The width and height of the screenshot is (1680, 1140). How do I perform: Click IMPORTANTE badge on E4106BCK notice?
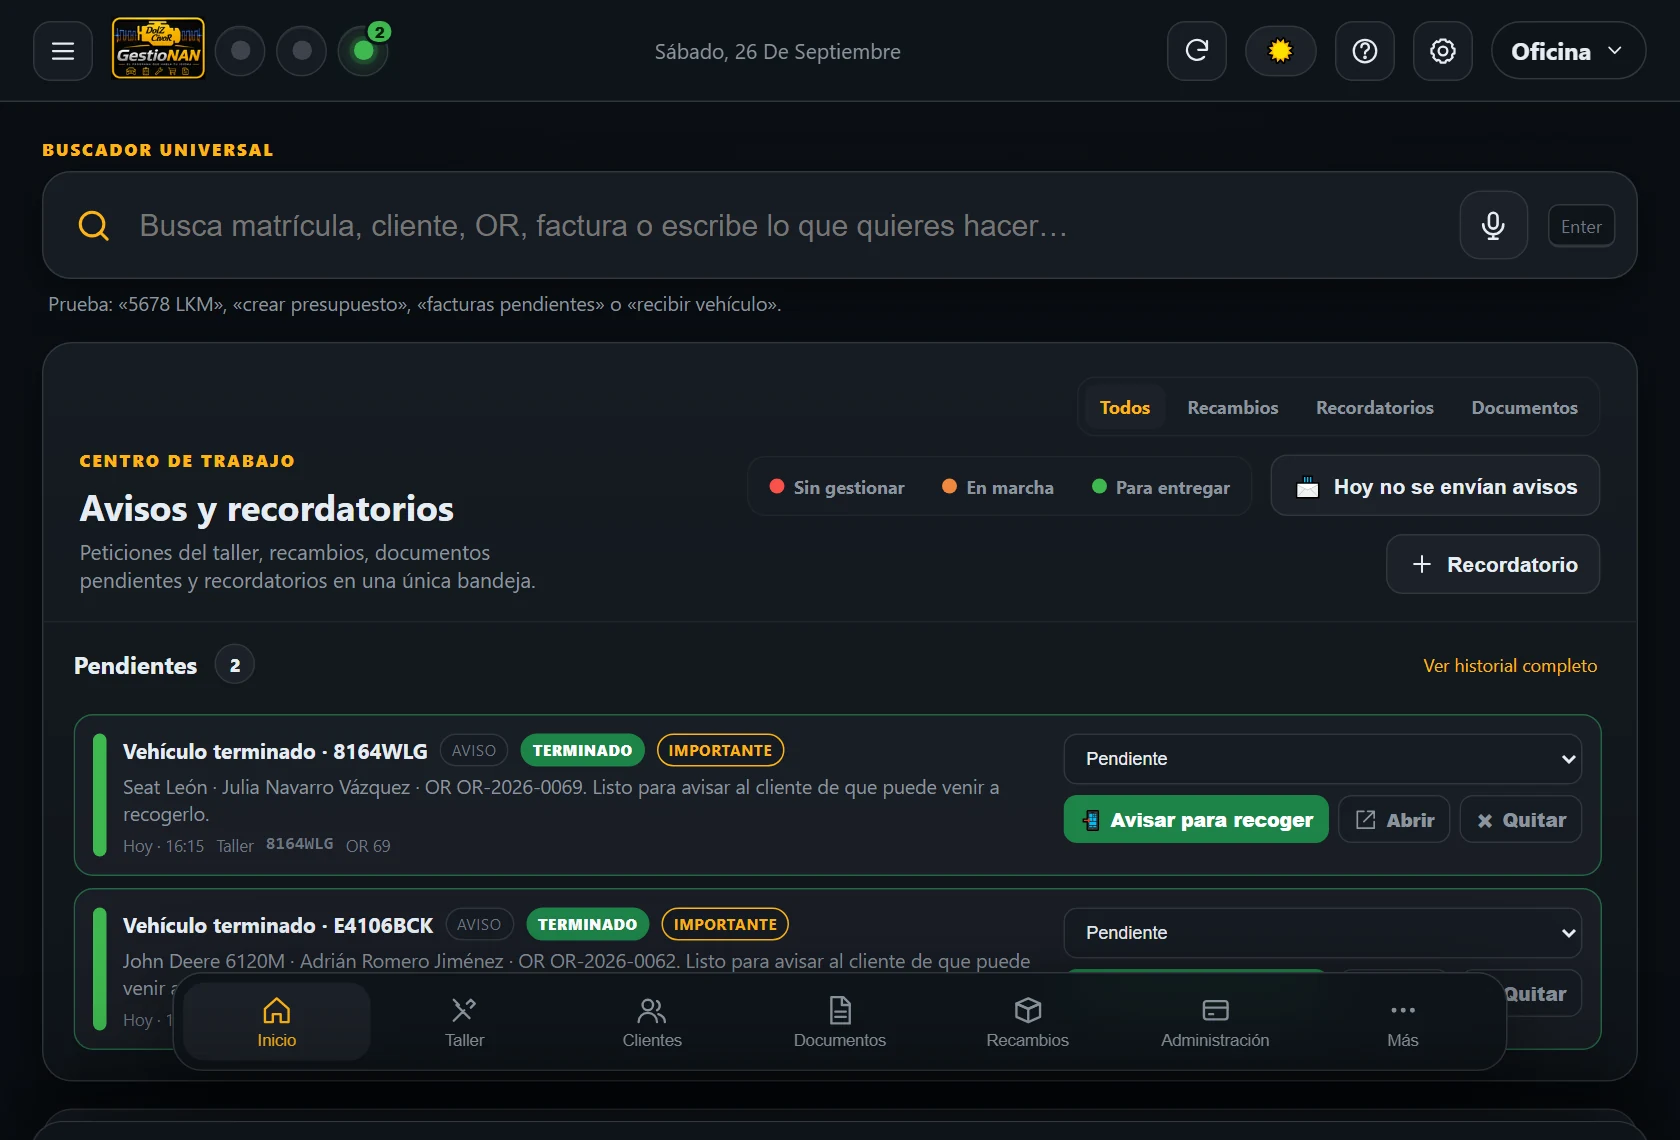tap(725, 925)
